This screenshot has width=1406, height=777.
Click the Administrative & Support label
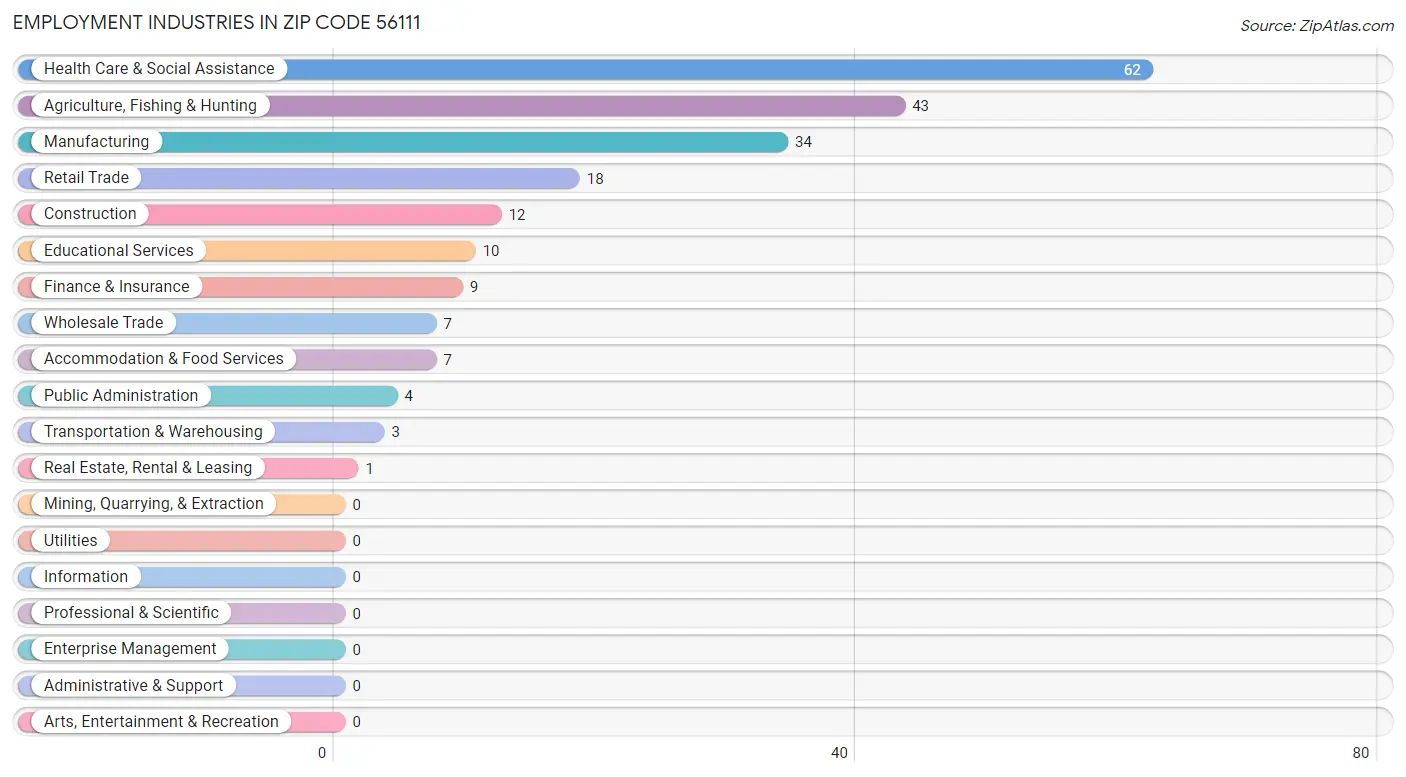(x=134, y=685)
